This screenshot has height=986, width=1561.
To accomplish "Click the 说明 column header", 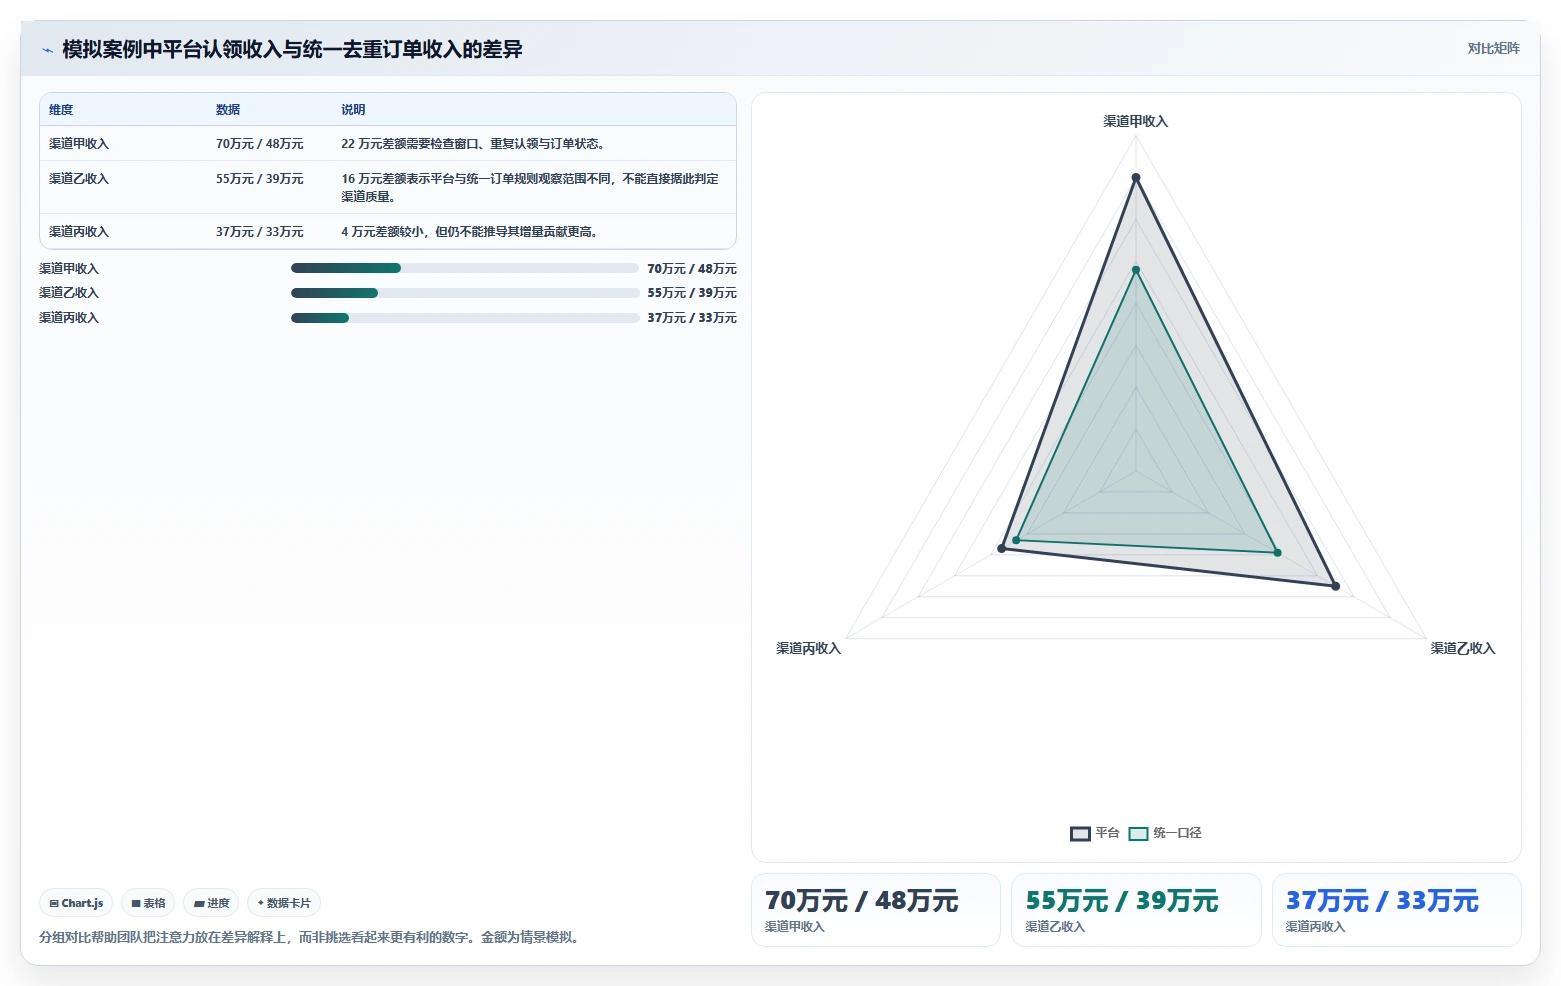I will pyautogui.click(x=353, y=110).
